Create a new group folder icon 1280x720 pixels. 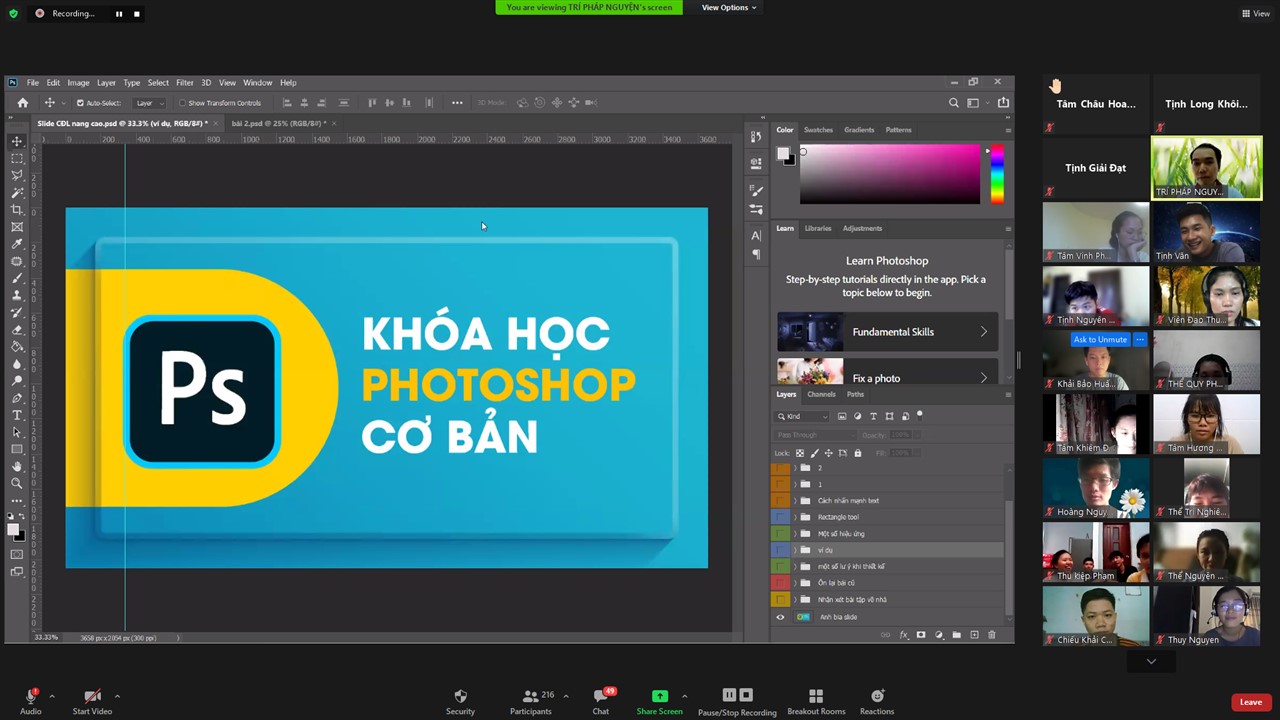point(956,635)
